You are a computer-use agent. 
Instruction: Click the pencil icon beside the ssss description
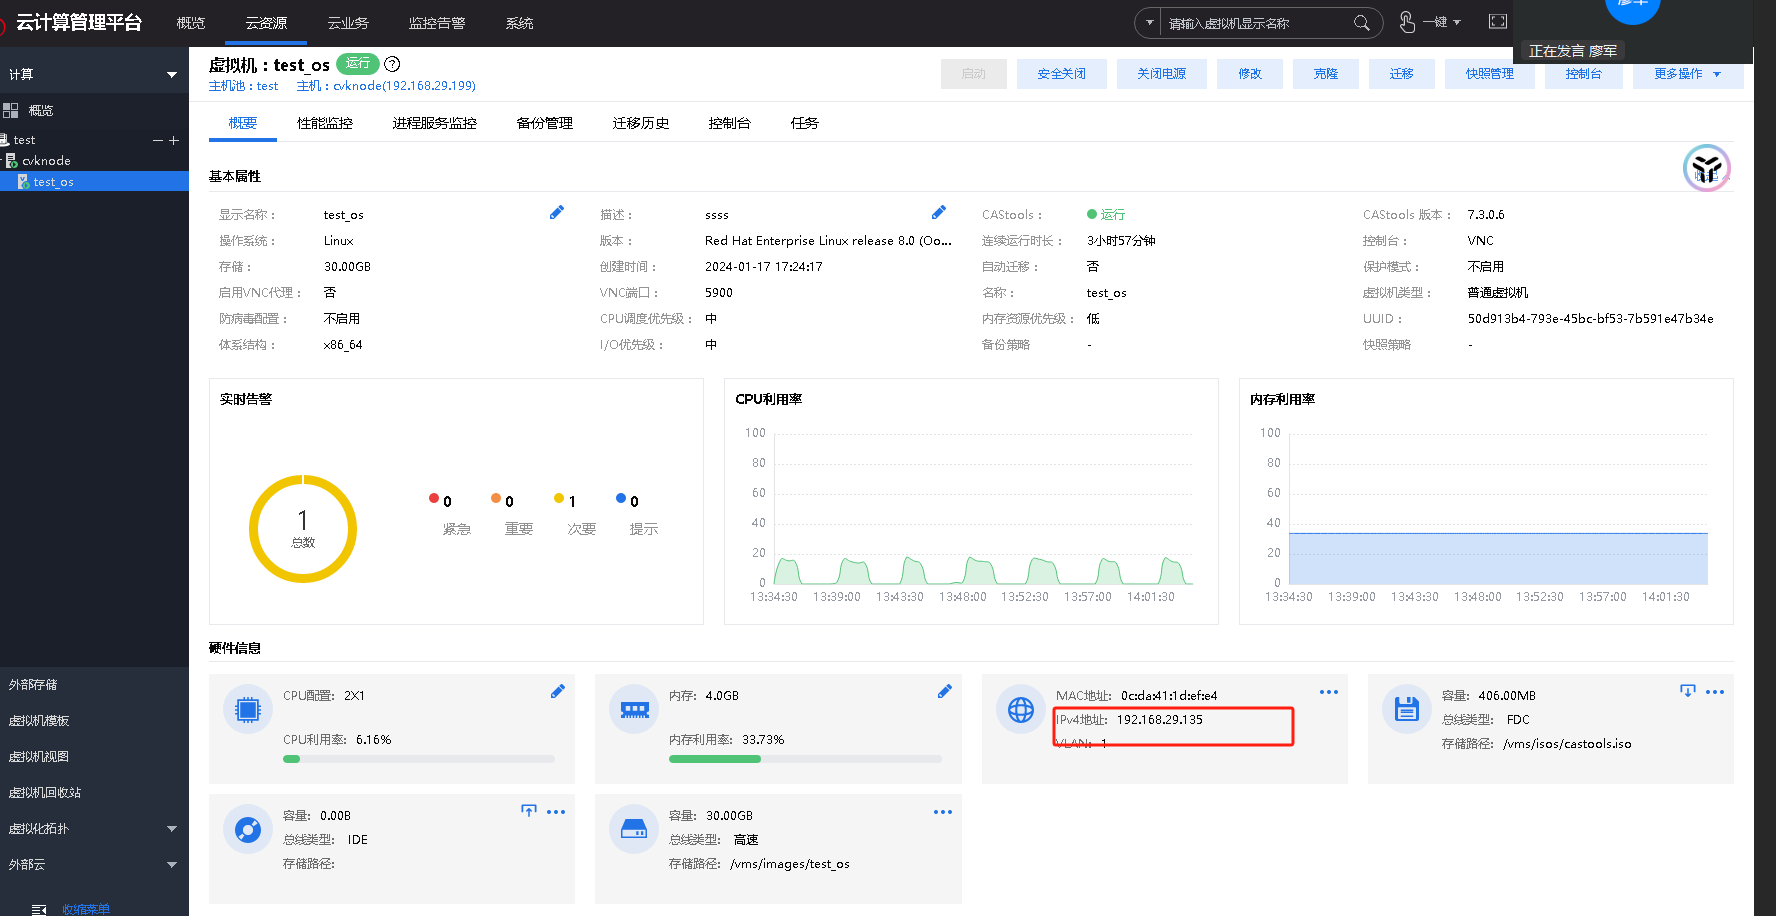[x=938, y=212]
